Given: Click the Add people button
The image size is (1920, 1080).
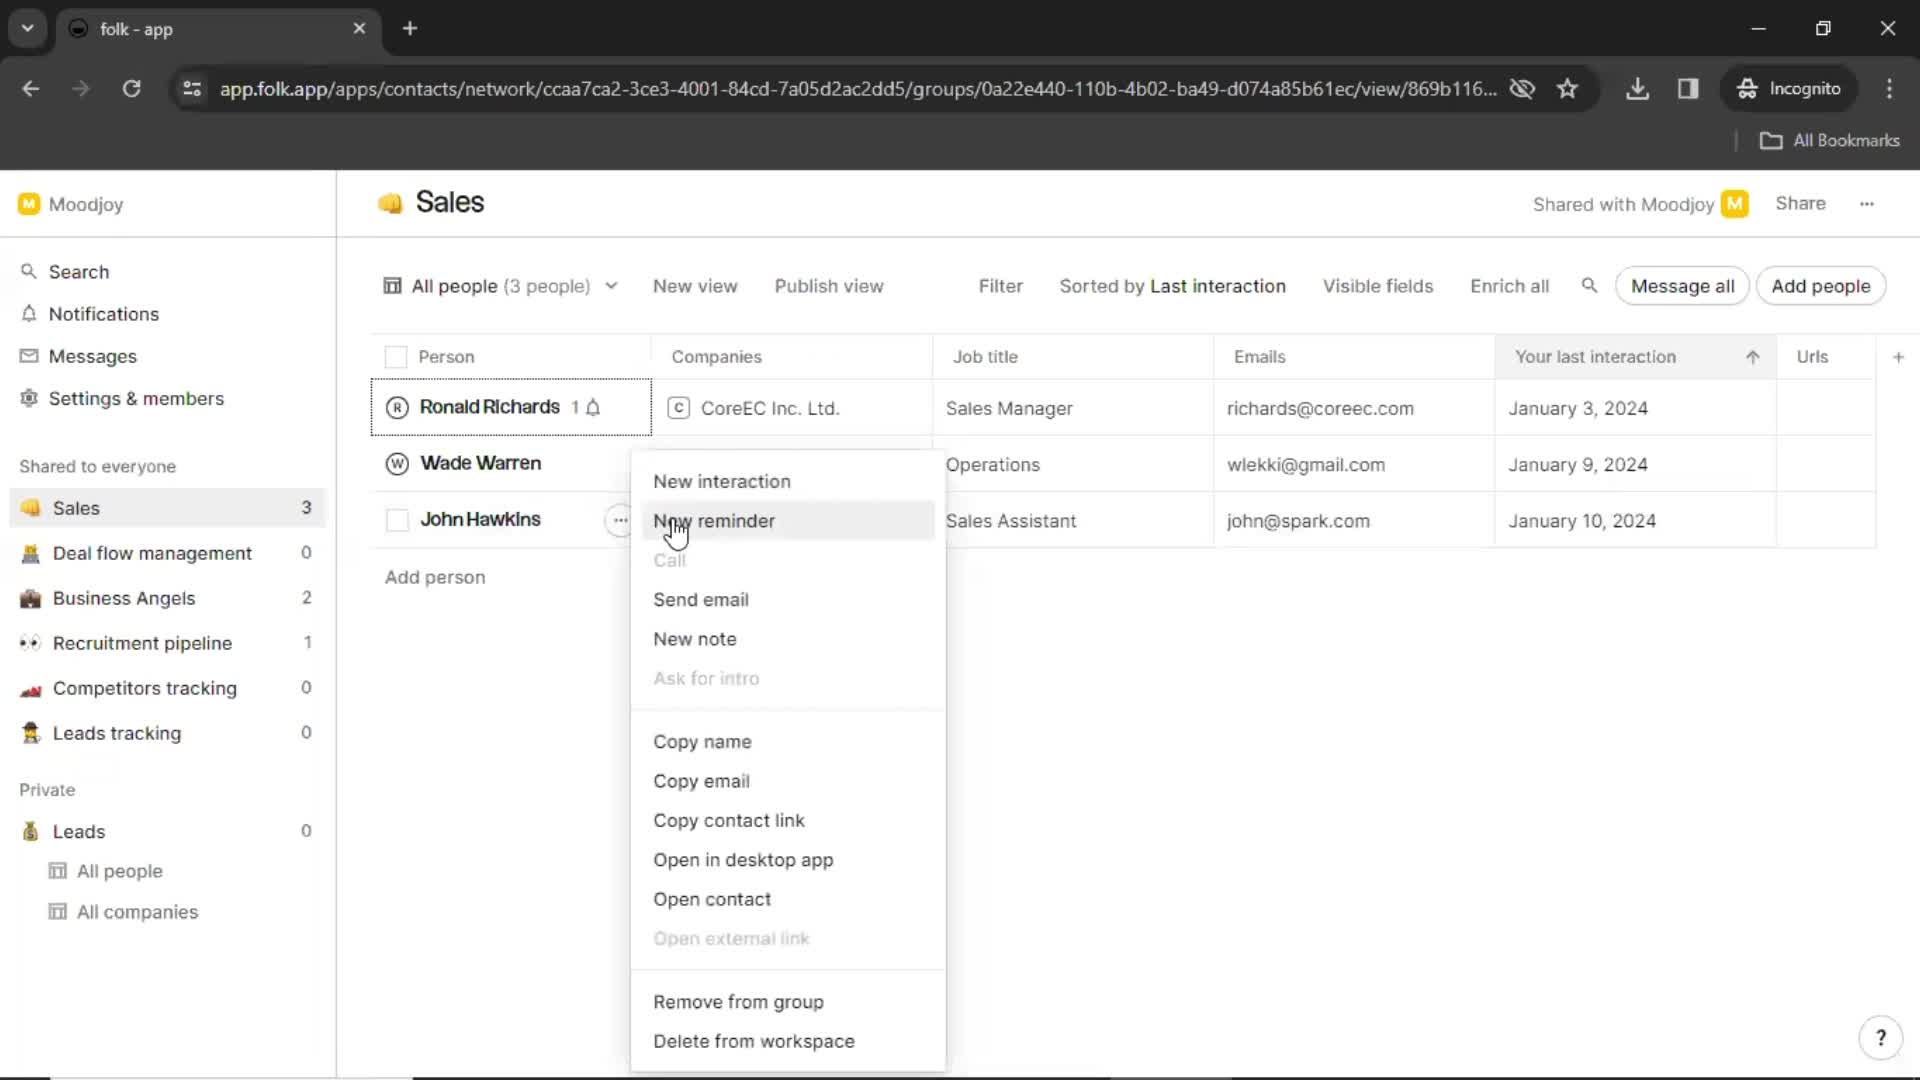Looking at the screenshot, I should point(1821,286).
